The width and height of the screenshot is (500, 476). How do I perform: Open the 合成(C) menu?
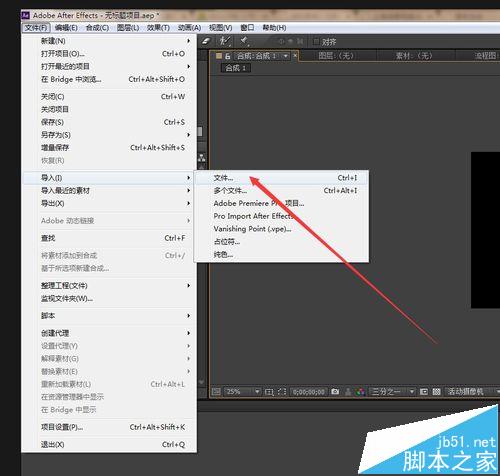point(97,28)
